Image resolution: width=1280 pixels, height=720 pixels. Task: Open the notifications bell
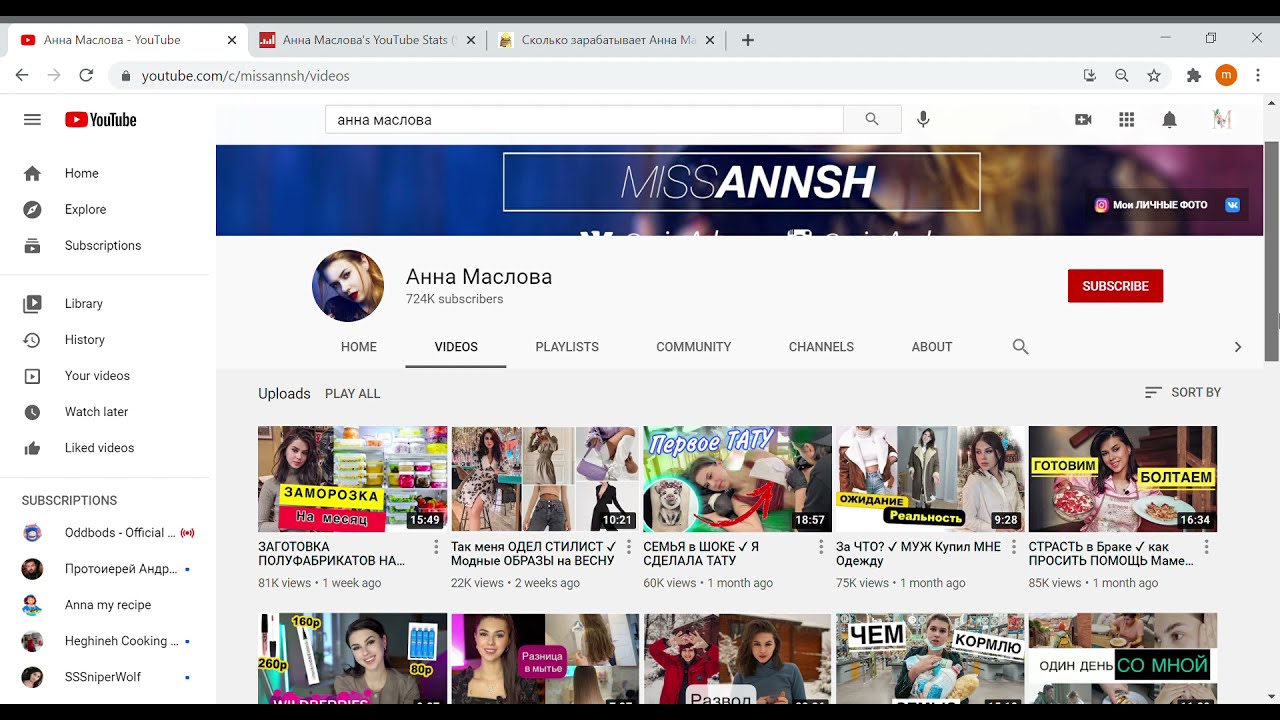(x=1169, y=119)
